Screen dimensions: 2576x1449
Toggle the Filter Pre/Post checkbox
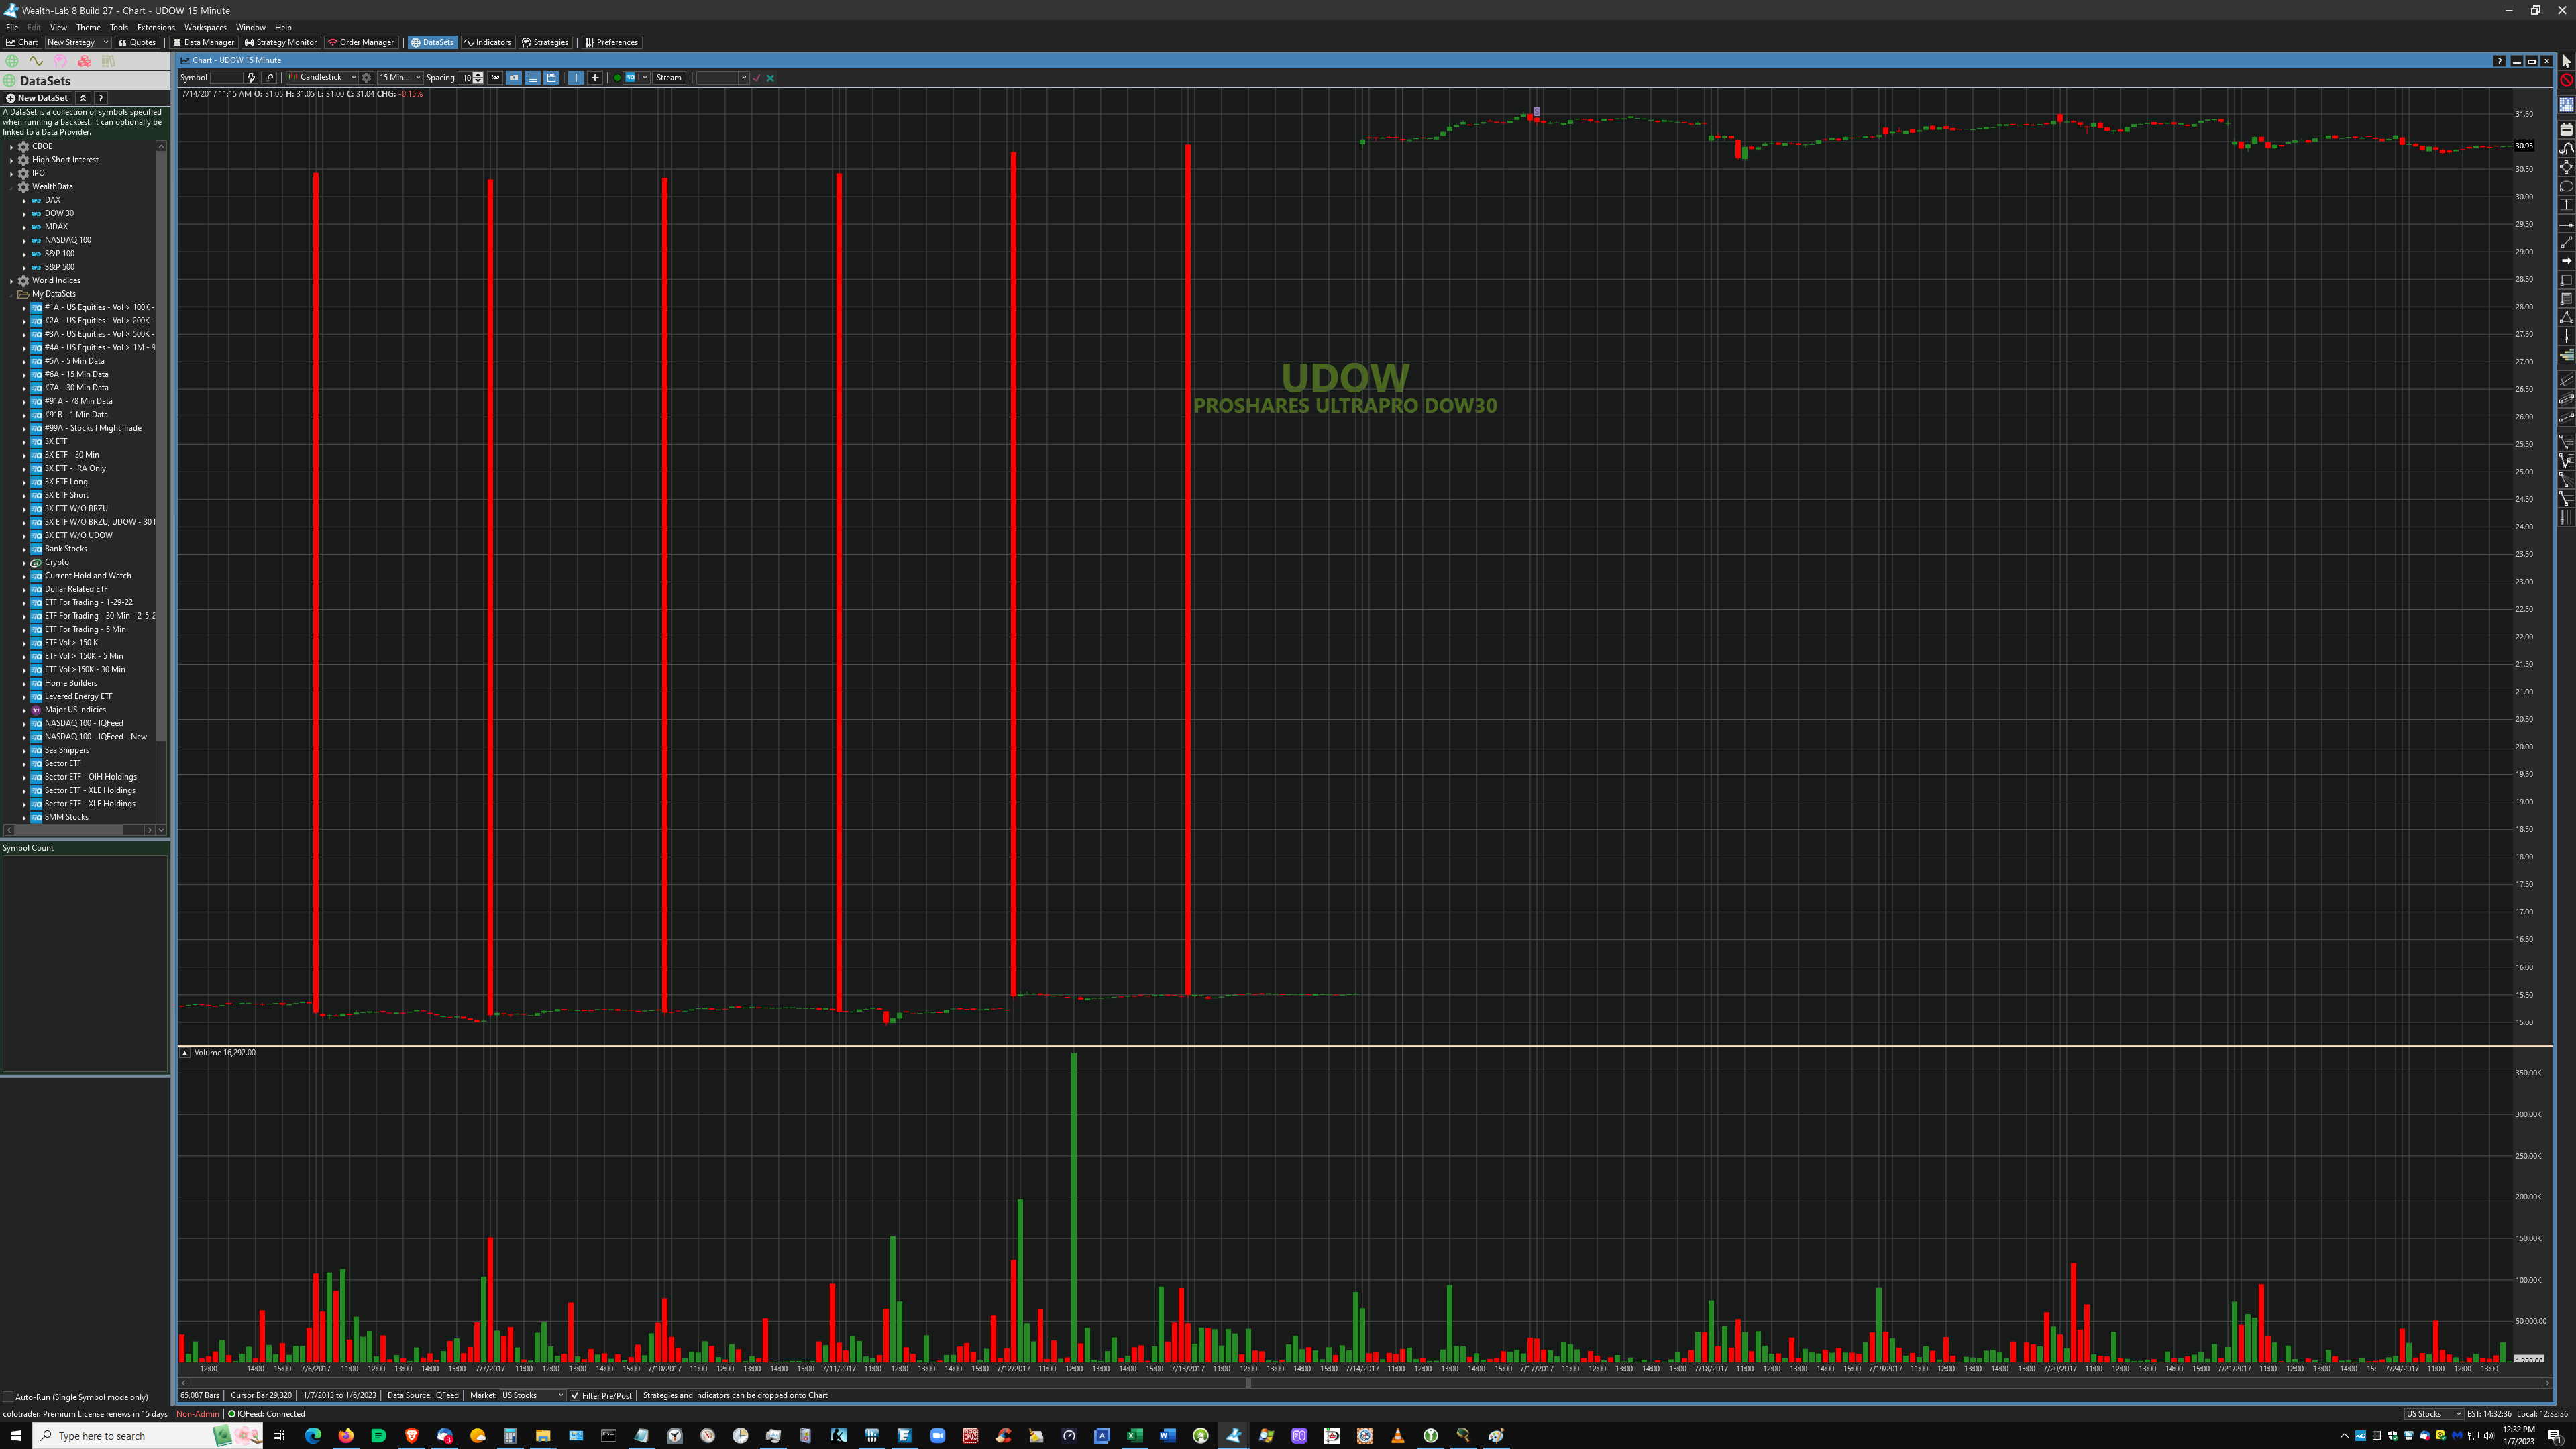[x=575, y=1395]
